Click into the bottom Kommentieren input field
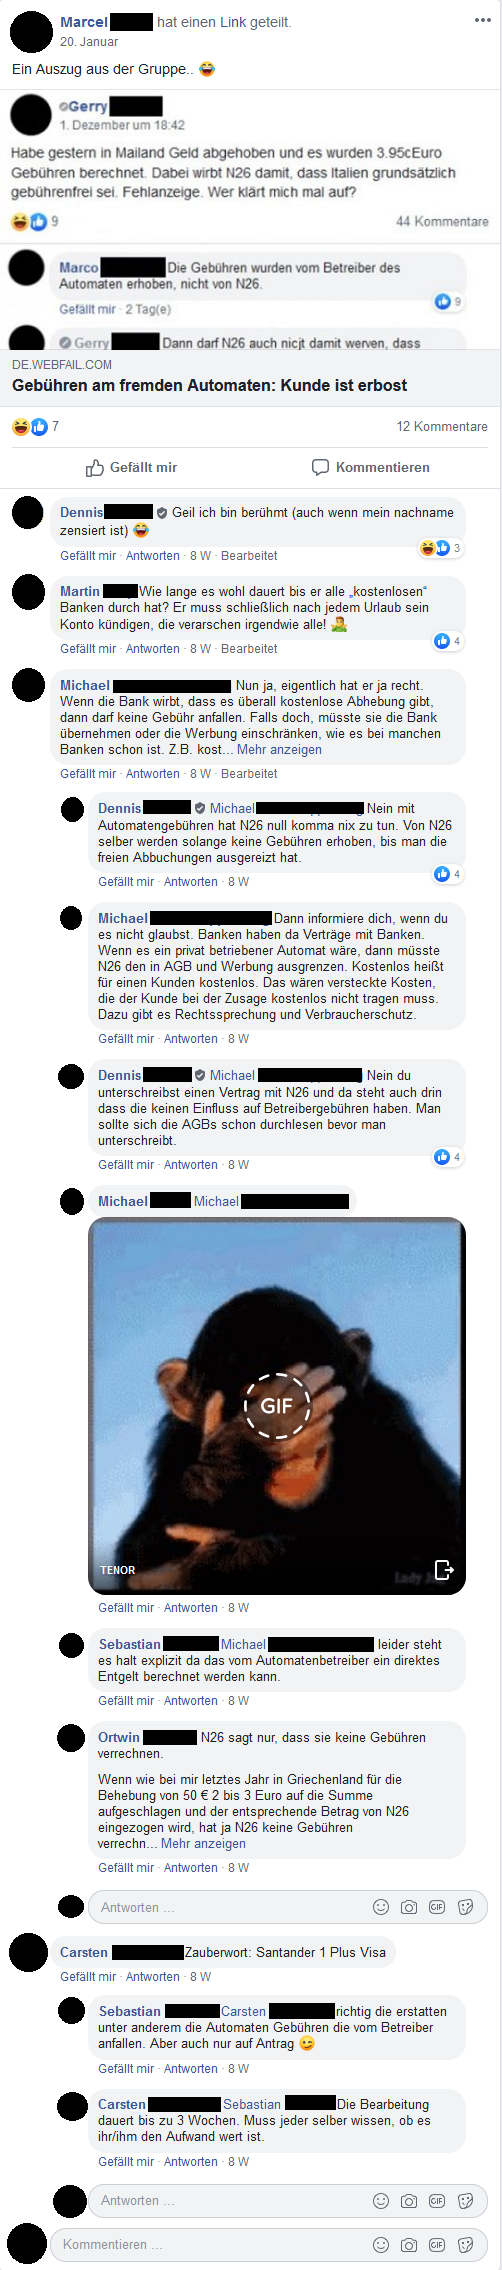This screenshot has height=2270, width=502. click(x=210, y=2245)
